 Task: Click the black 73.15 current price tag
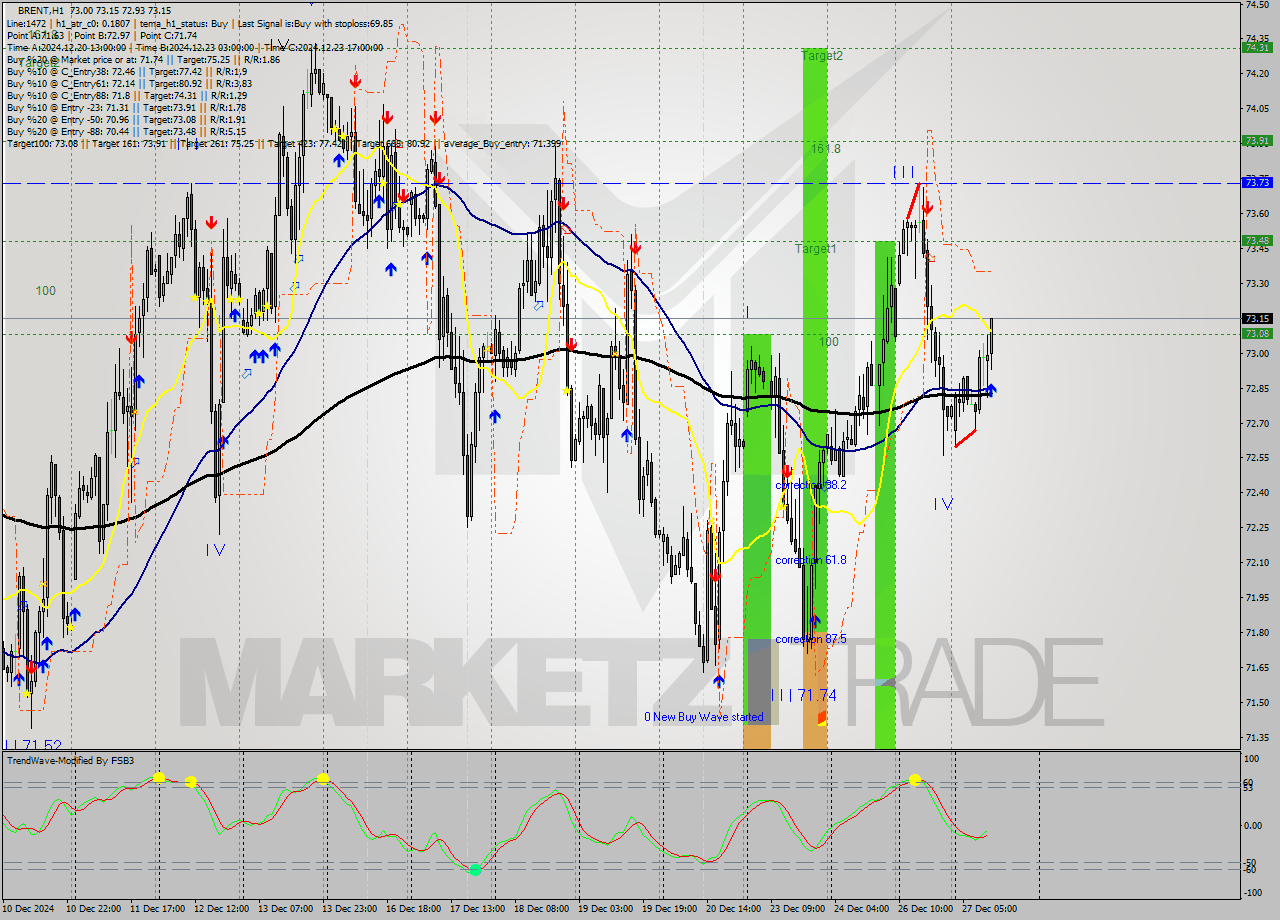(1257, 318)
